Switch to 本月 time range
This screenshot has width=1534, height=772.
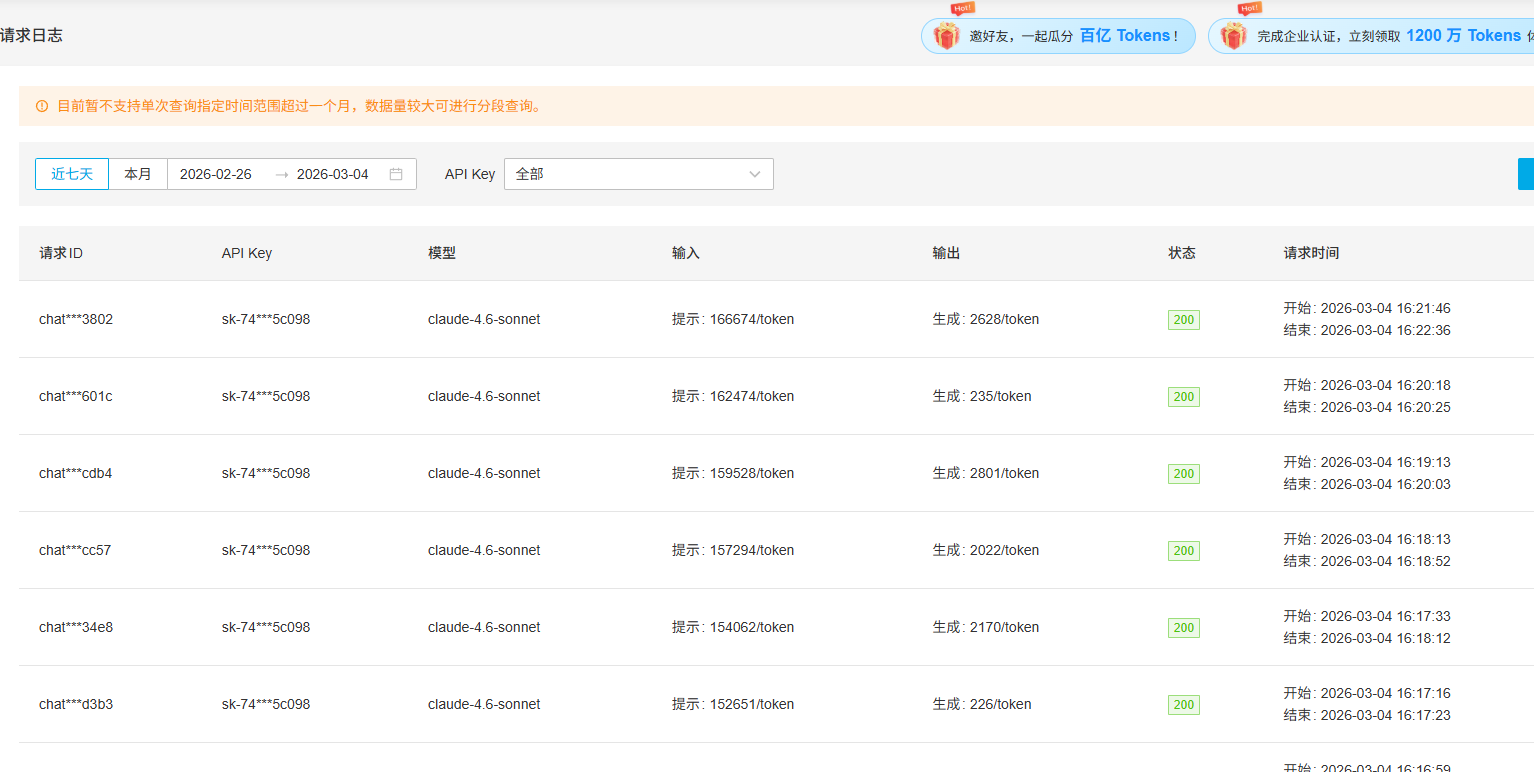coord(138,174)
